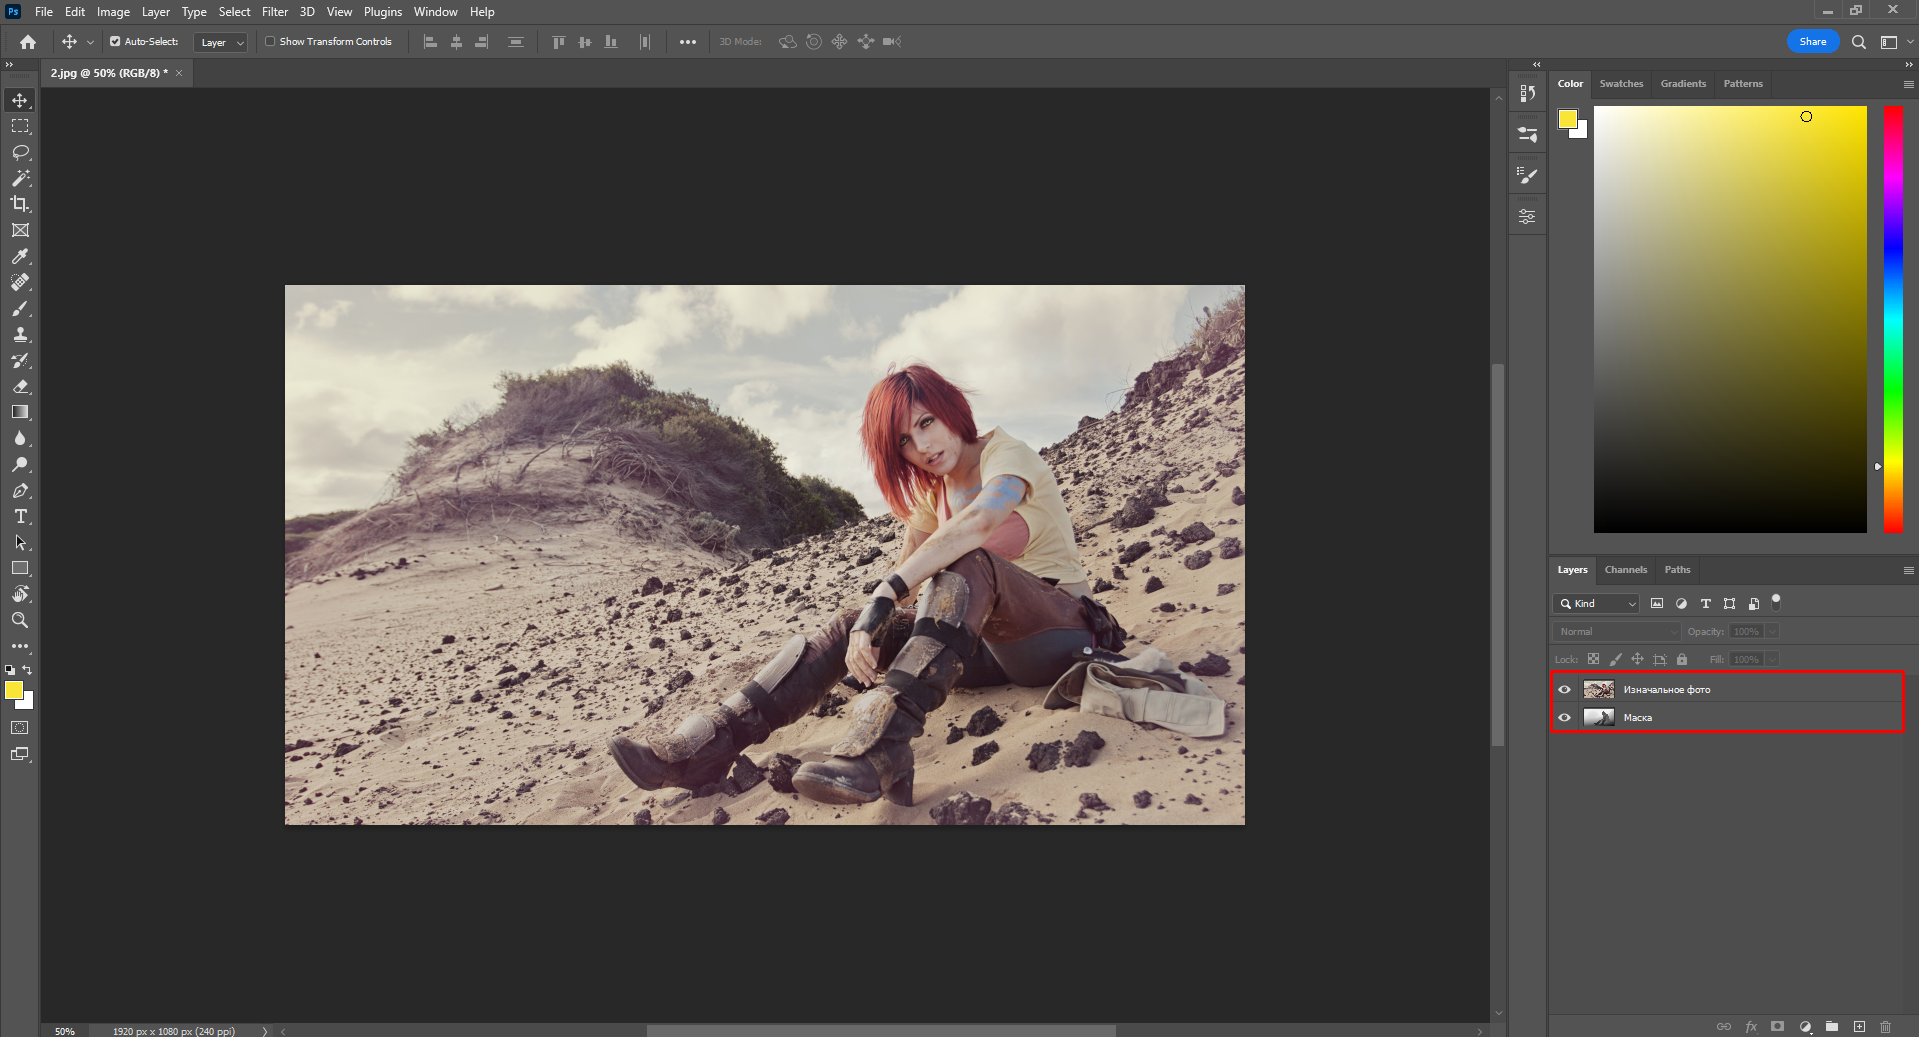This screenshot has height=1037, width=1919.
Task: Open the Auto-Select Layer dropdown
Action: pyautogui.click(x=221, y=42)
